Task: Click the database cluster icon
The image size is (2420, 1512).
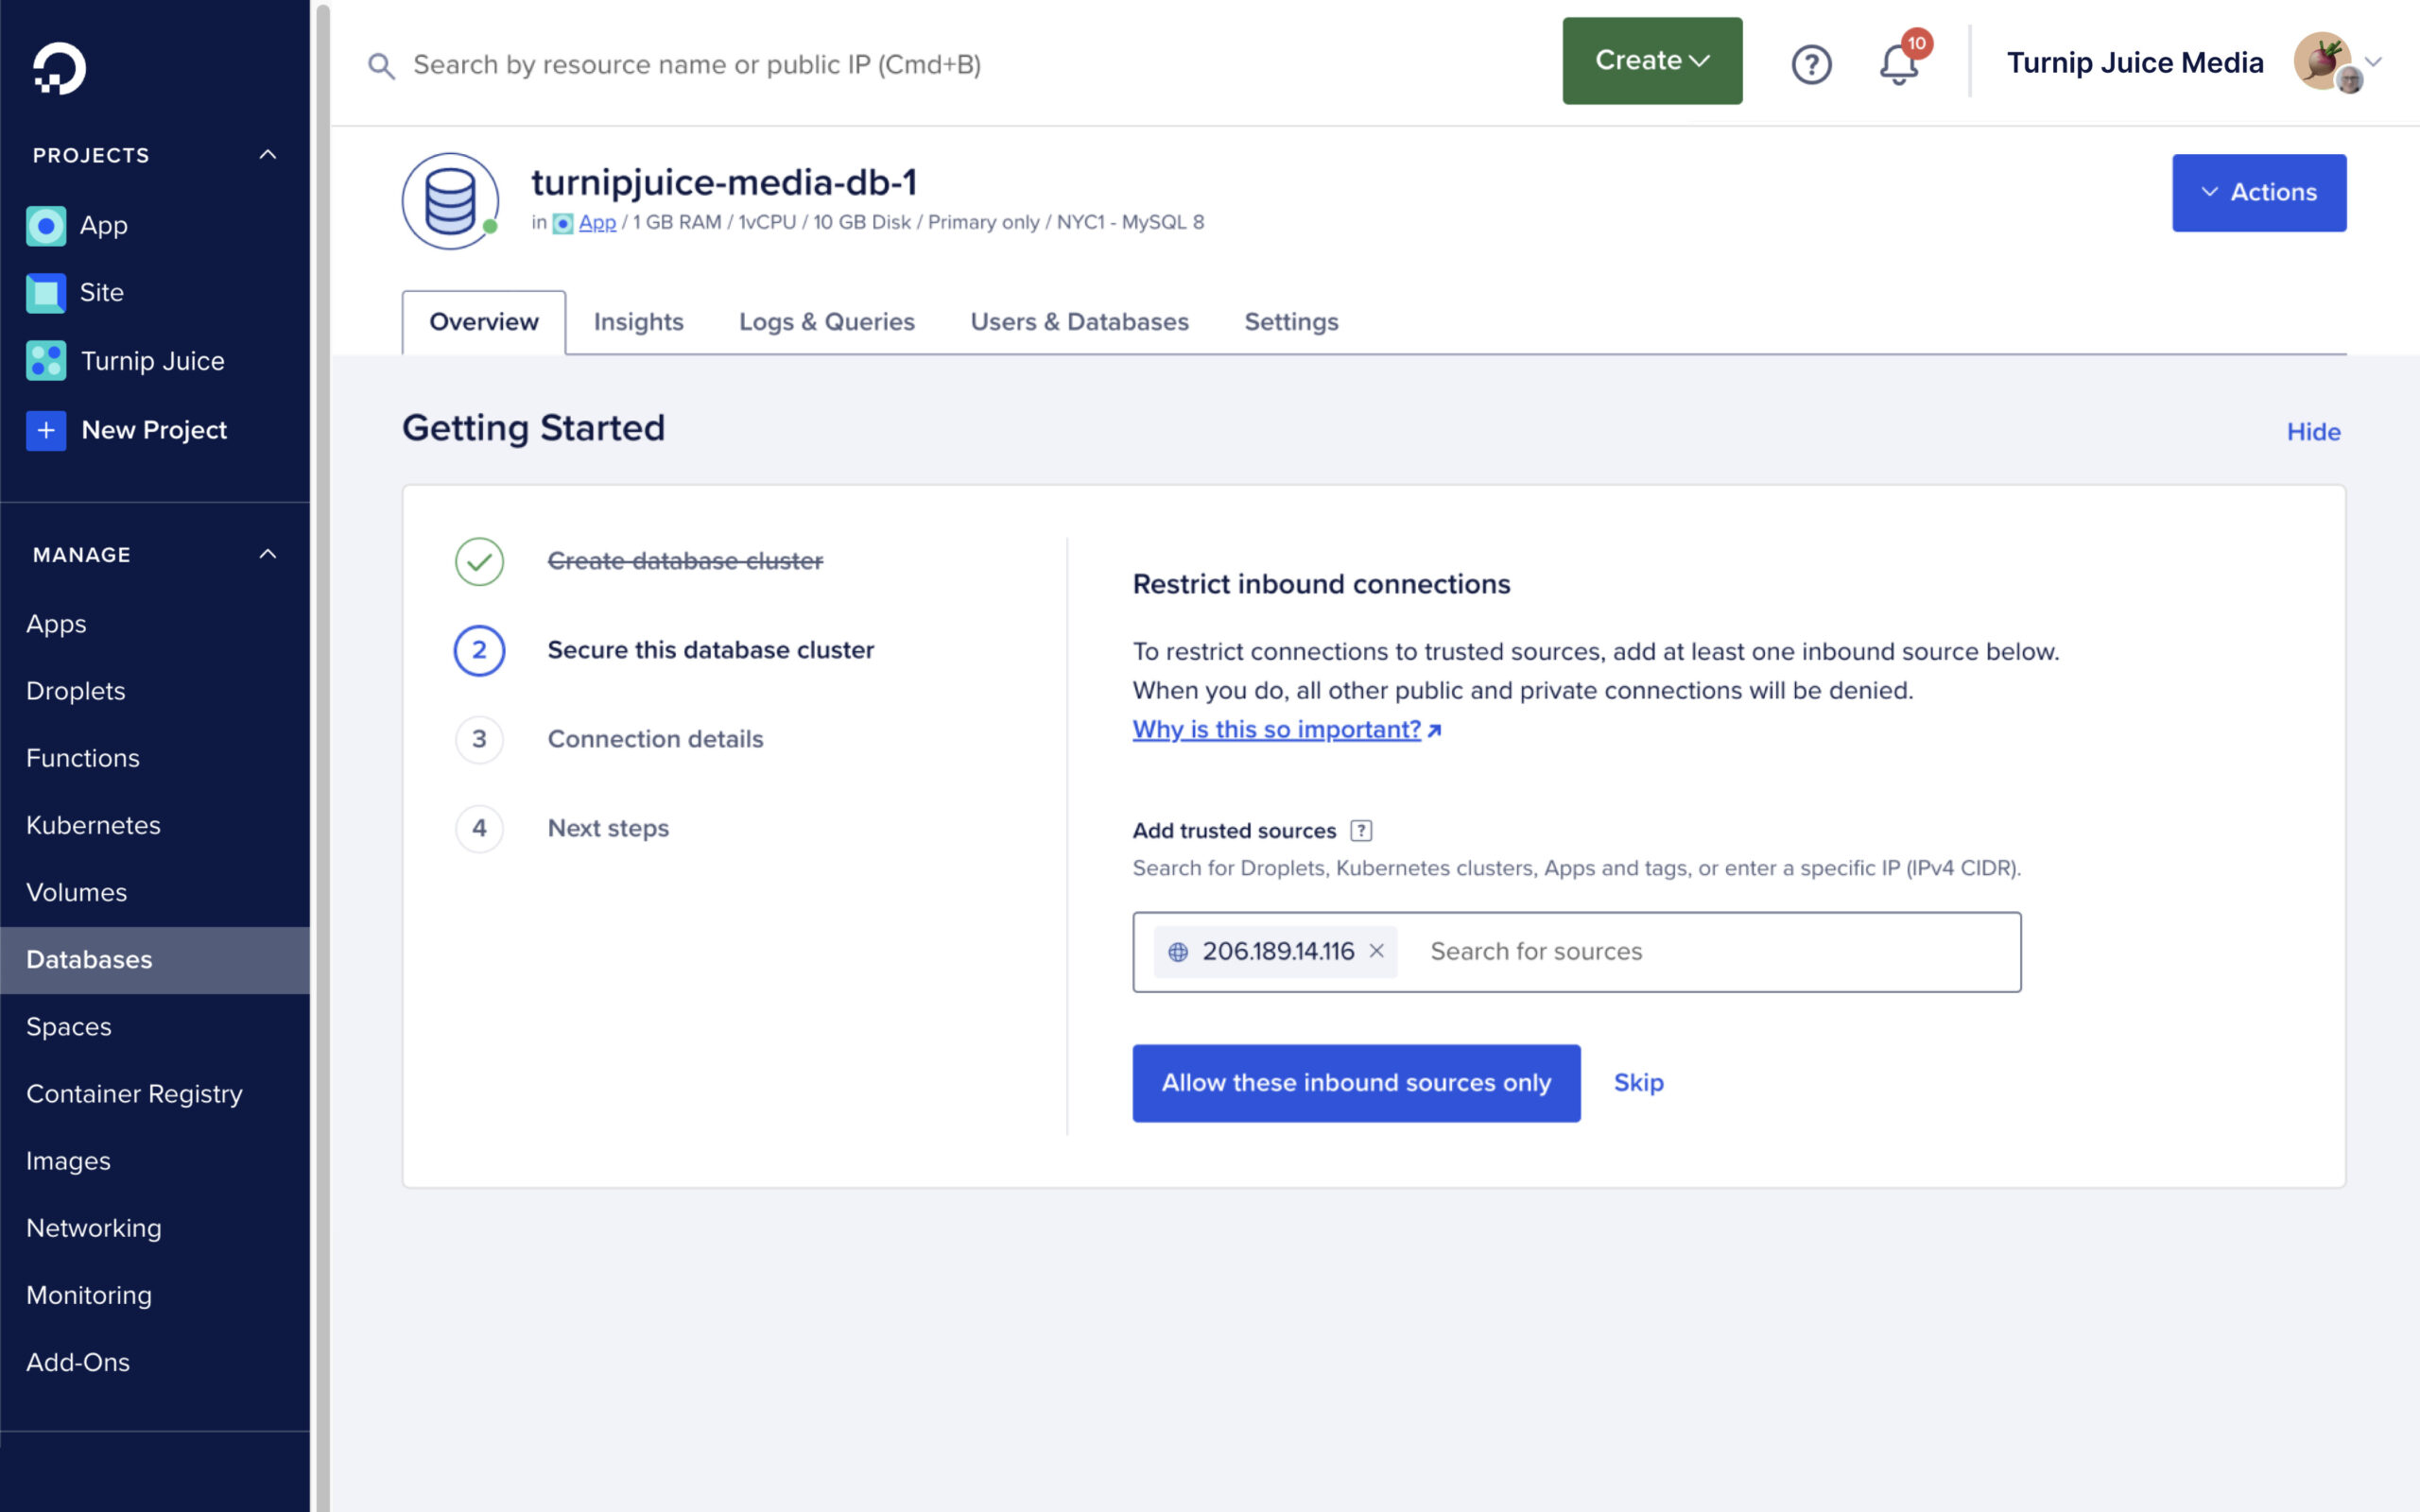Action: (x=450, y=201)
